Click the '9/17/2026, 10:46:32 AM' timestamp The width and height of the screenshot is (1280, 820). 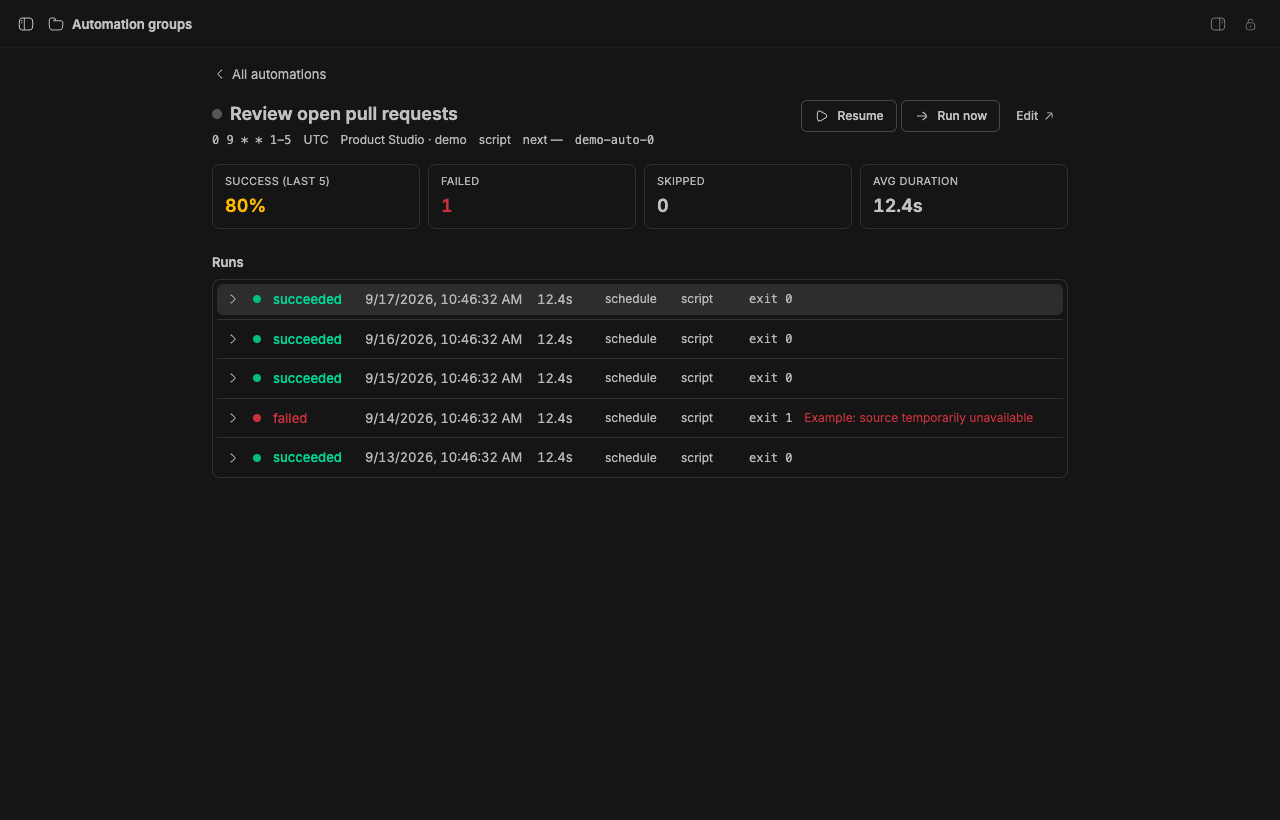click(x=443, y=299)
